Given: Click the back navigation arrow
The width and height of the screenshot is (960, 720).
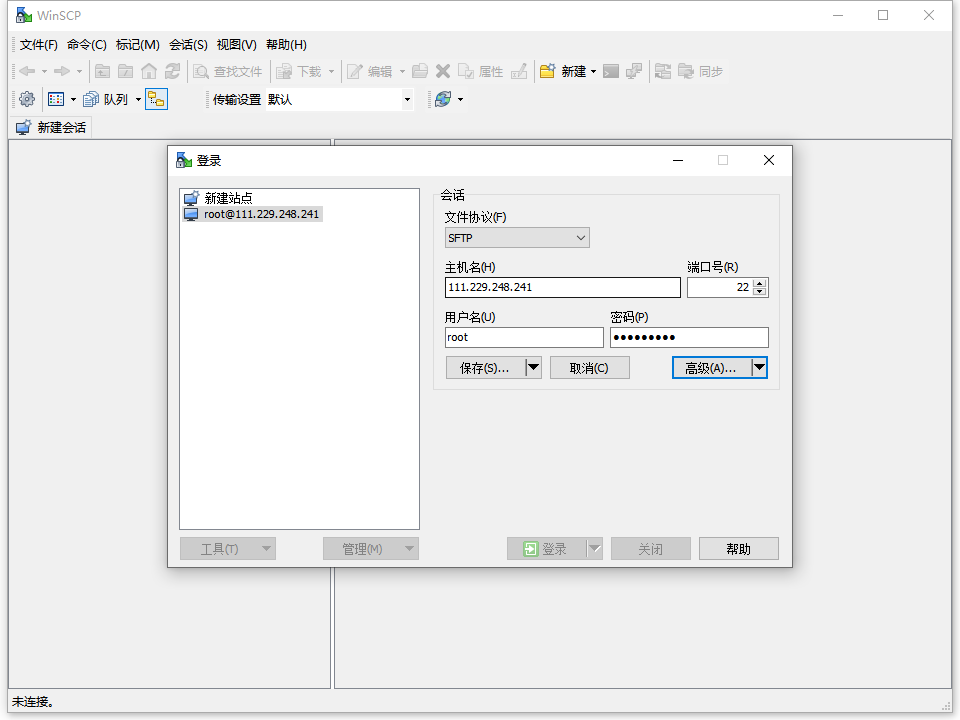Looking at the screenshot, I should click(27, 72).
